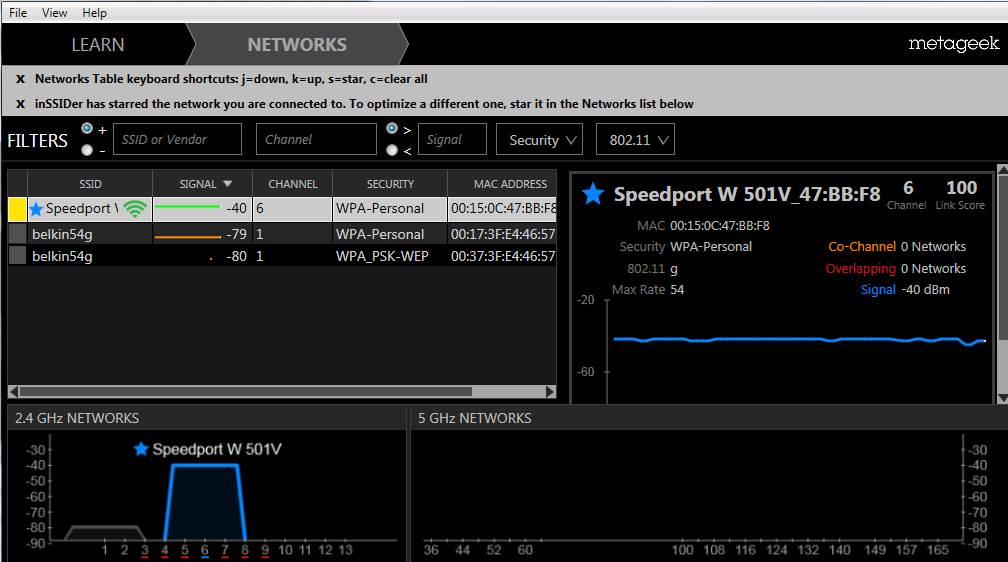Open the File menu

click(17, 13)
